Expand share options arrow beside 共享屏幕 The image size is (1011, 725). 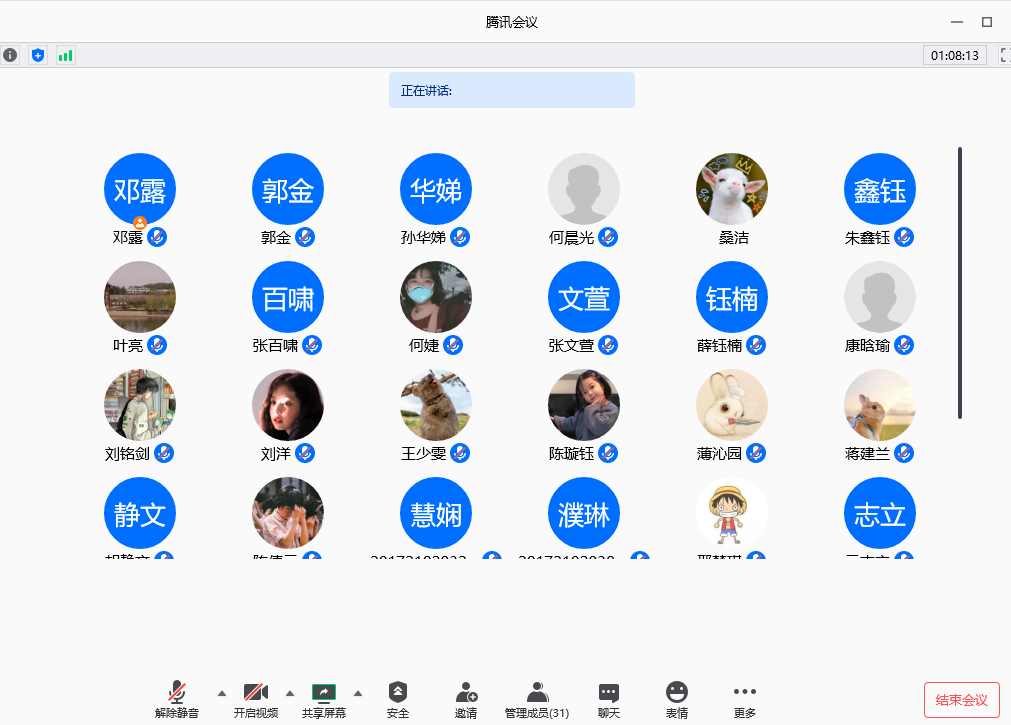(x=358, y=693)
